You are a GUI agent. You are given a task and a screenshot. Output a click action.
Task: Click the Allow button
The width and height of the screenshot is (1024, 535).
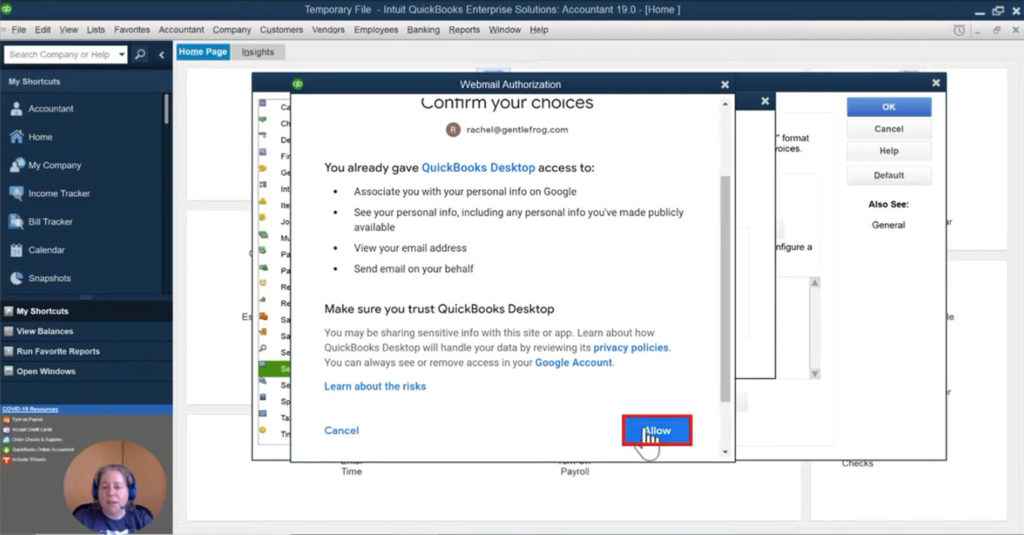(x=657, y=431)
